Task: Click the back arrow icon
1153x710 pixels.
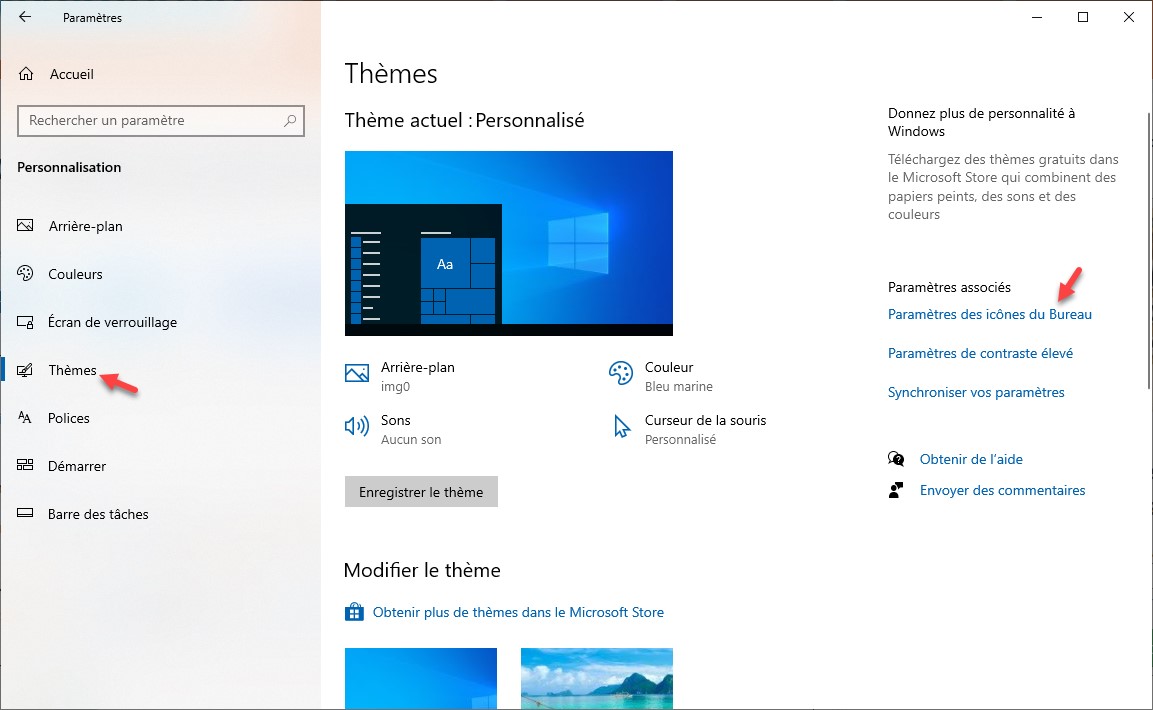Action: (x=25, y=17)
